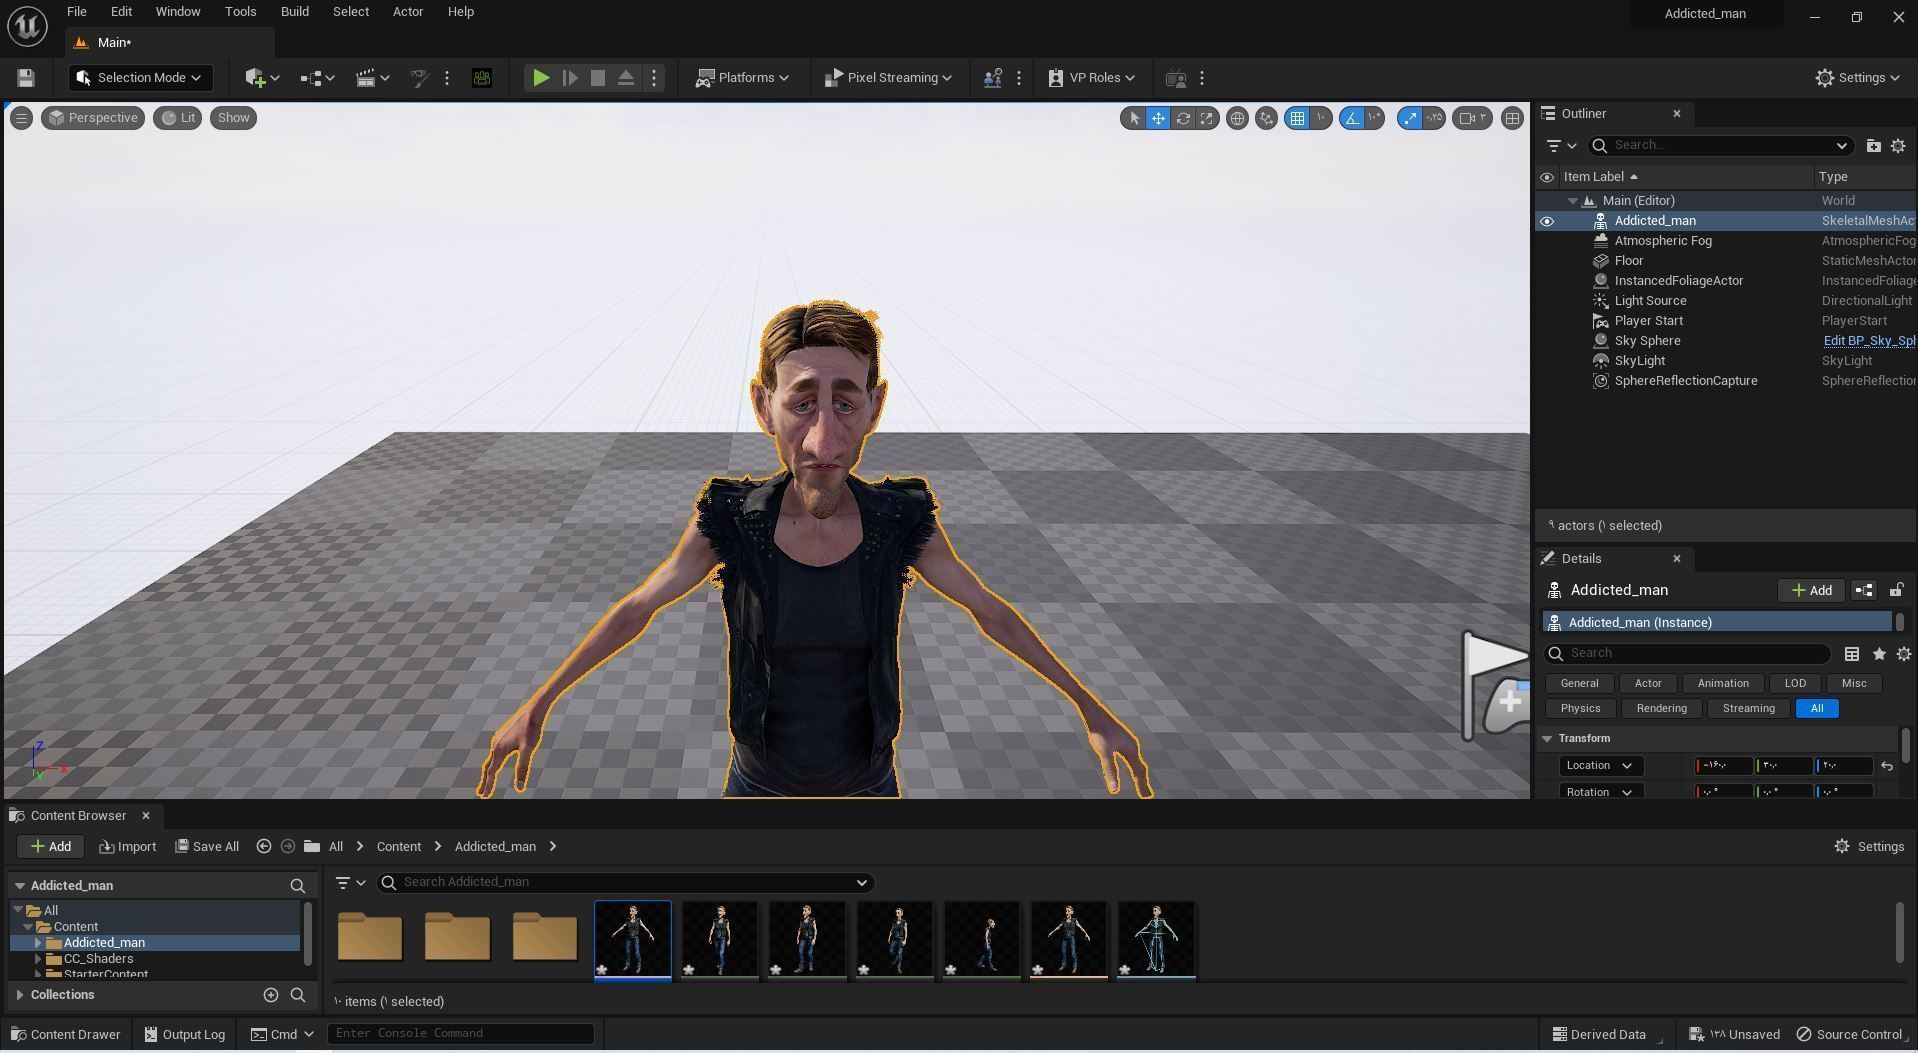Expand the Collections section
1918x1053 pixels.
20,995
